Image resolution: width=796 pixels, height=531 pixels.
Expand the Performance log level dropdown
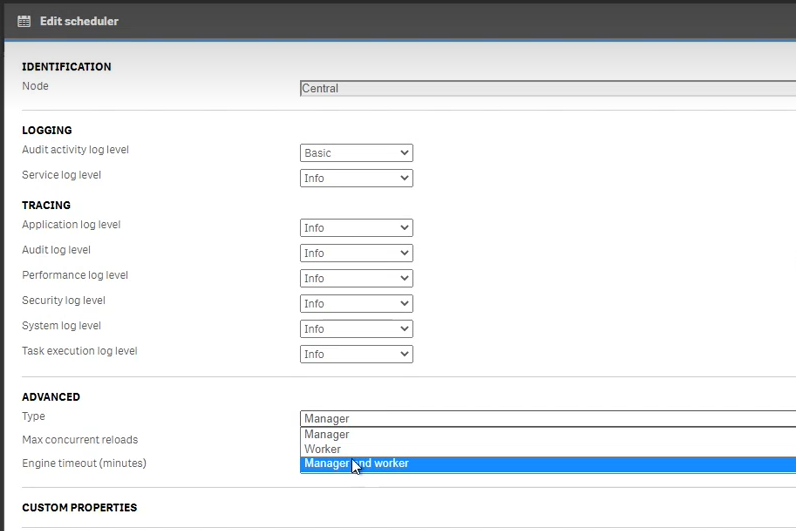pos(356,278)
